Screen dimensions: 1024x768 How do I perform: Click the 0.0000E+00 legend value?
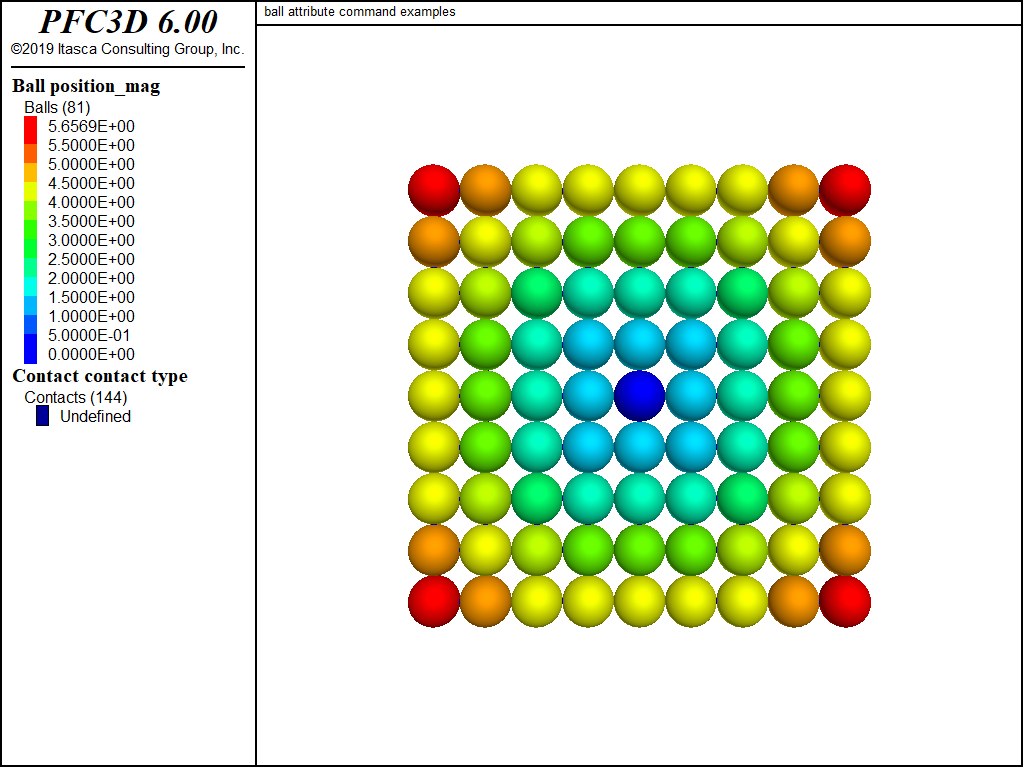[91, 354]
